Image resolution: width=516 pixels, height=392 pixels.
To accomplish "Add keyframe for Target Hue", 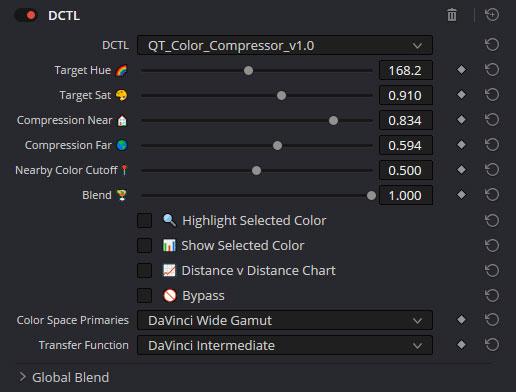I will (x=461, y=70).
